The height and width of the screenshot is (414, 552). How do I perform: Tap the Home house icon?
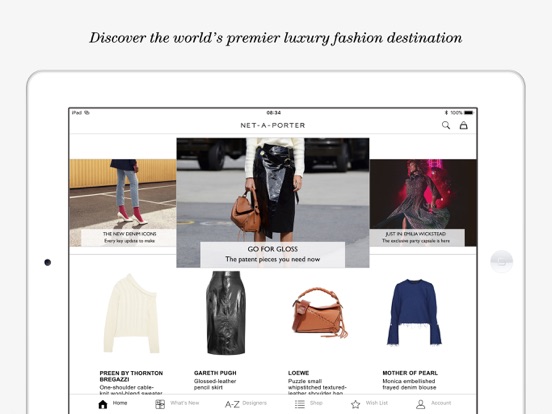coord(103,404)
